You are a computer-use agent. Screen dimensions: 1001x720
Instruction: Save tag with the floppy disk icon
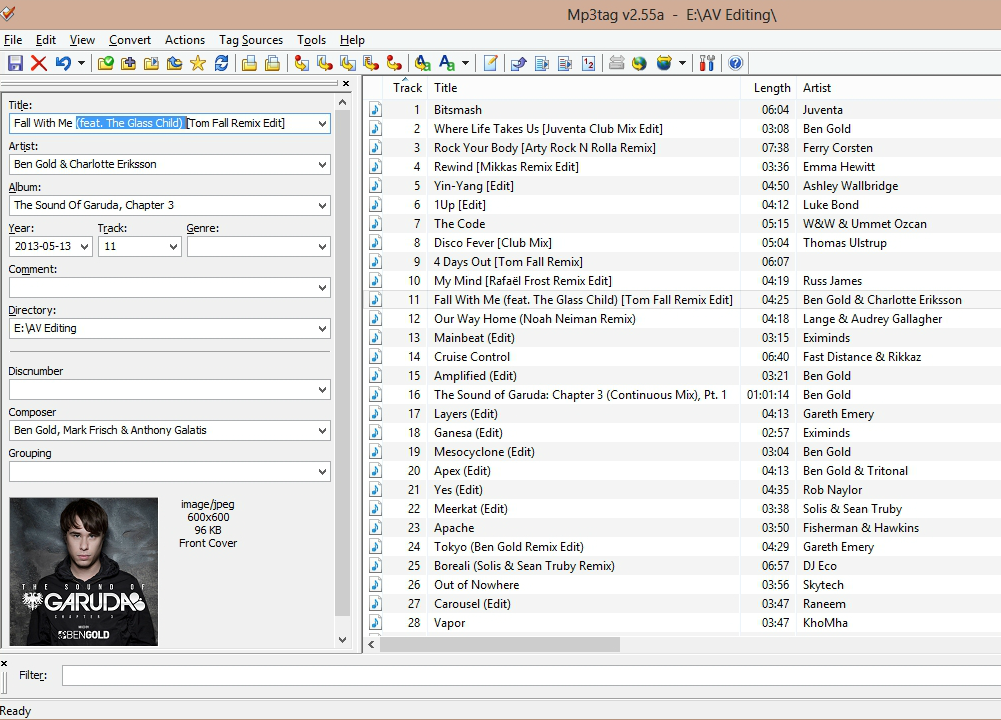coord(15,63)
